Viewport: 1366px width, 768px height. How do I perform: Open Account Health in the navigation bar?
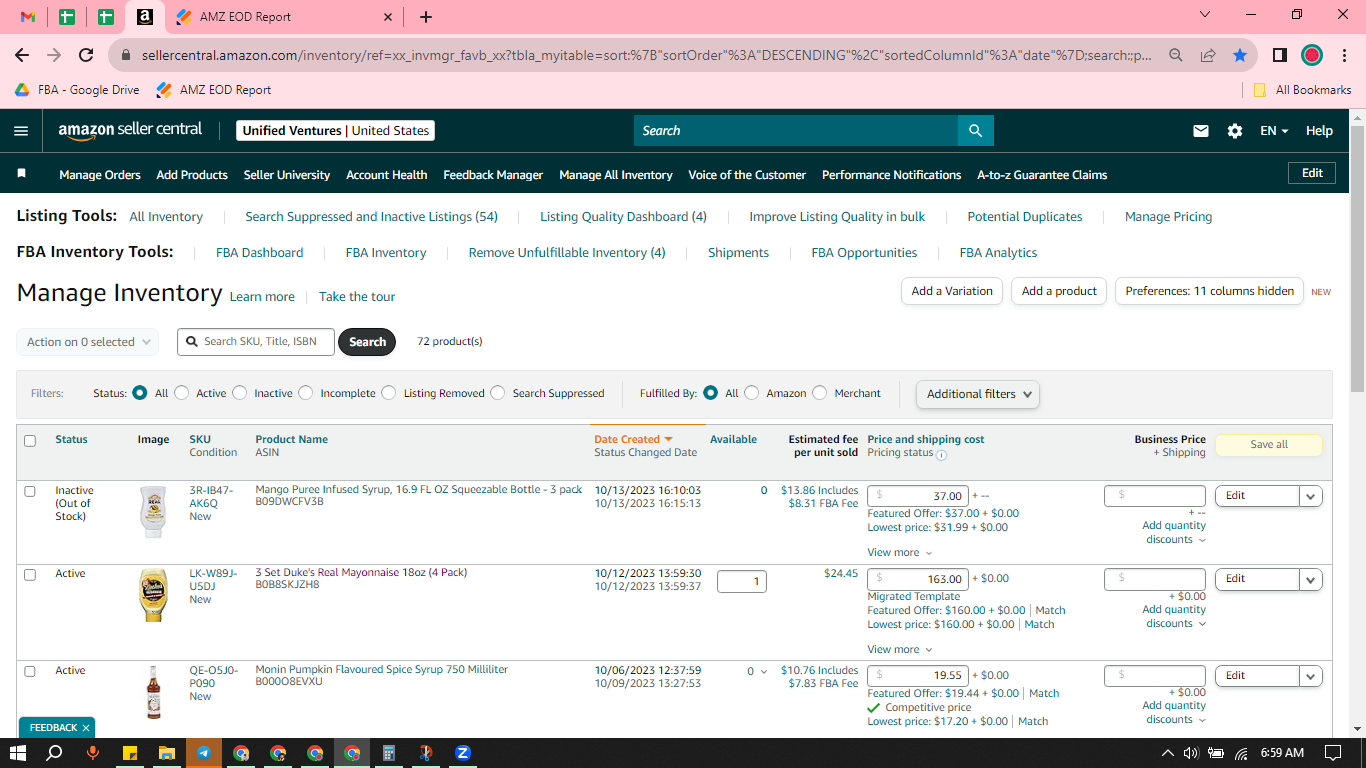387,175
